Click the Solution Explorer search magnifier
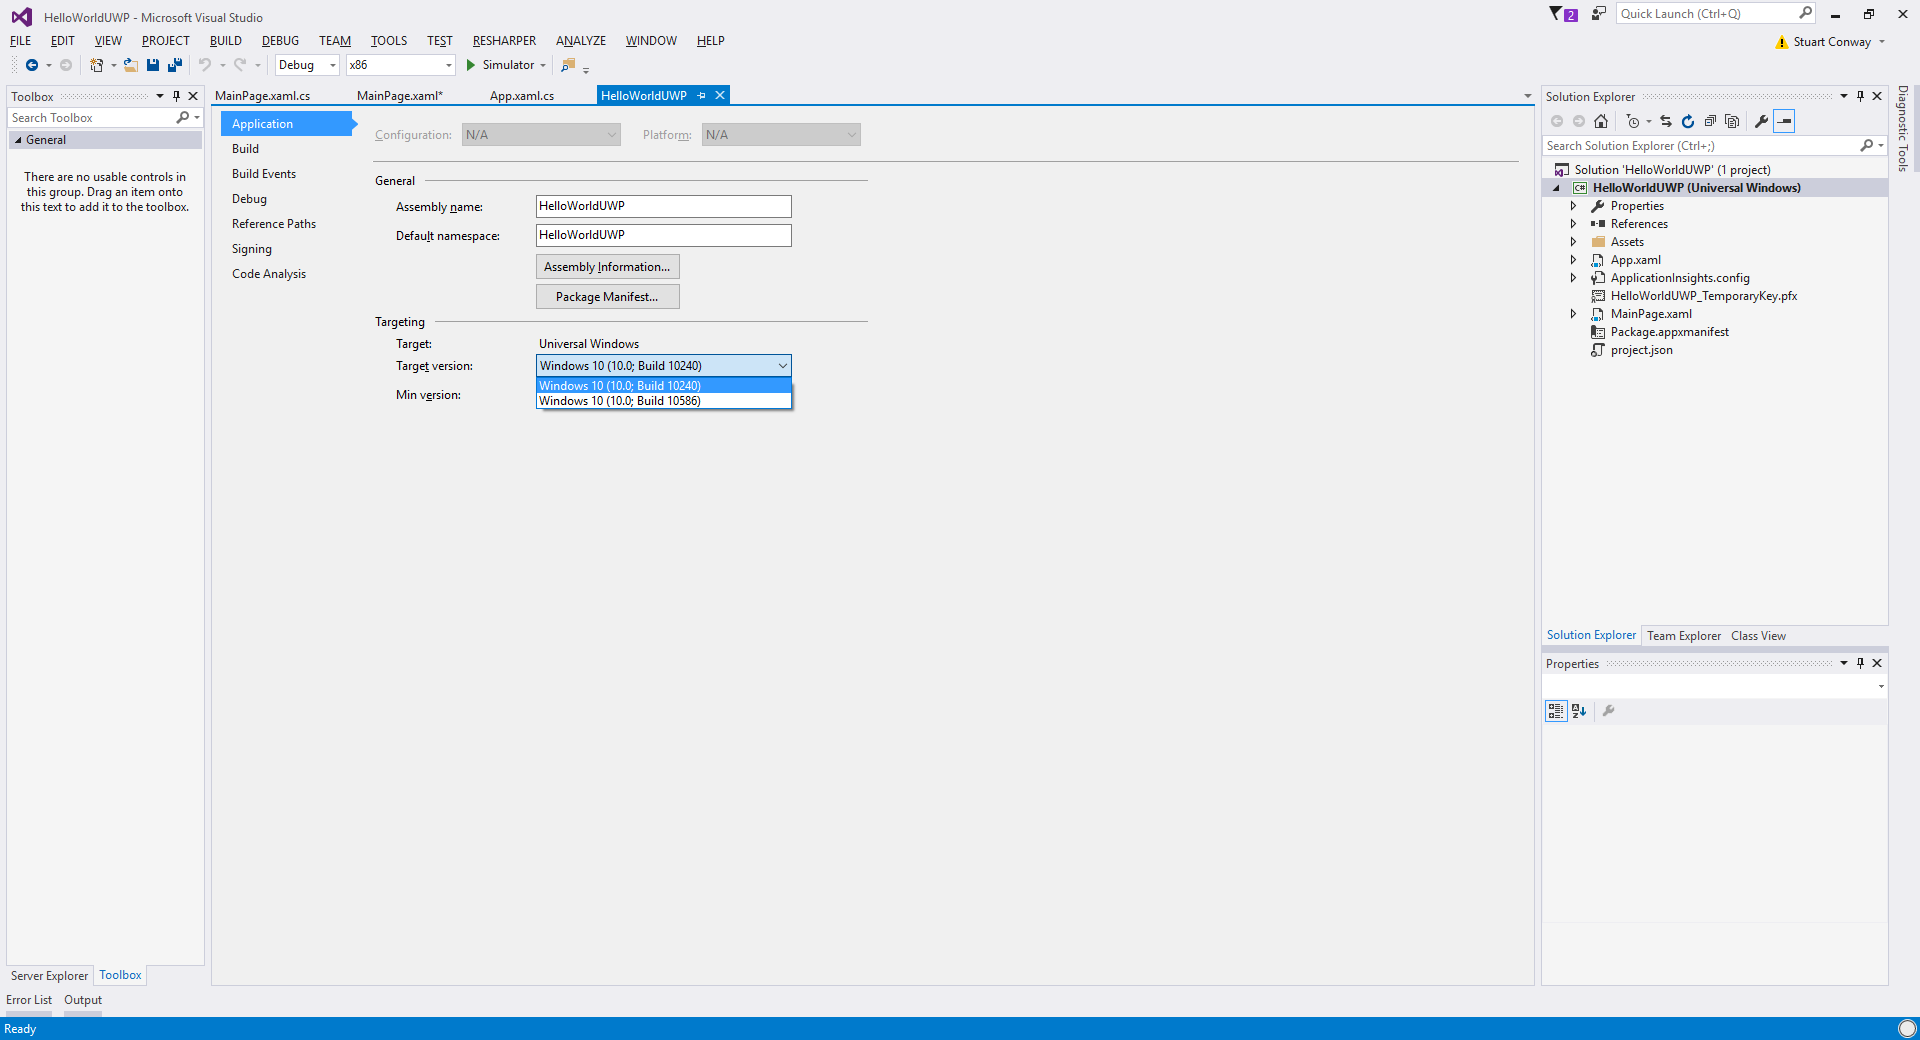Viewport: 1920px width, 1040px height. click(x=1866, y=146)
